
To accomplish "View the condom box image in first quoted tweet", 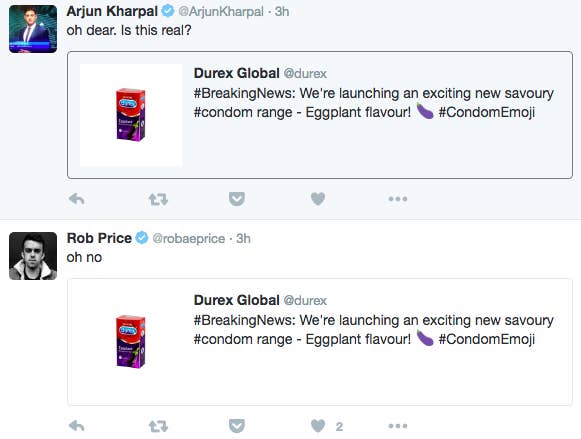I will point(131,115).
